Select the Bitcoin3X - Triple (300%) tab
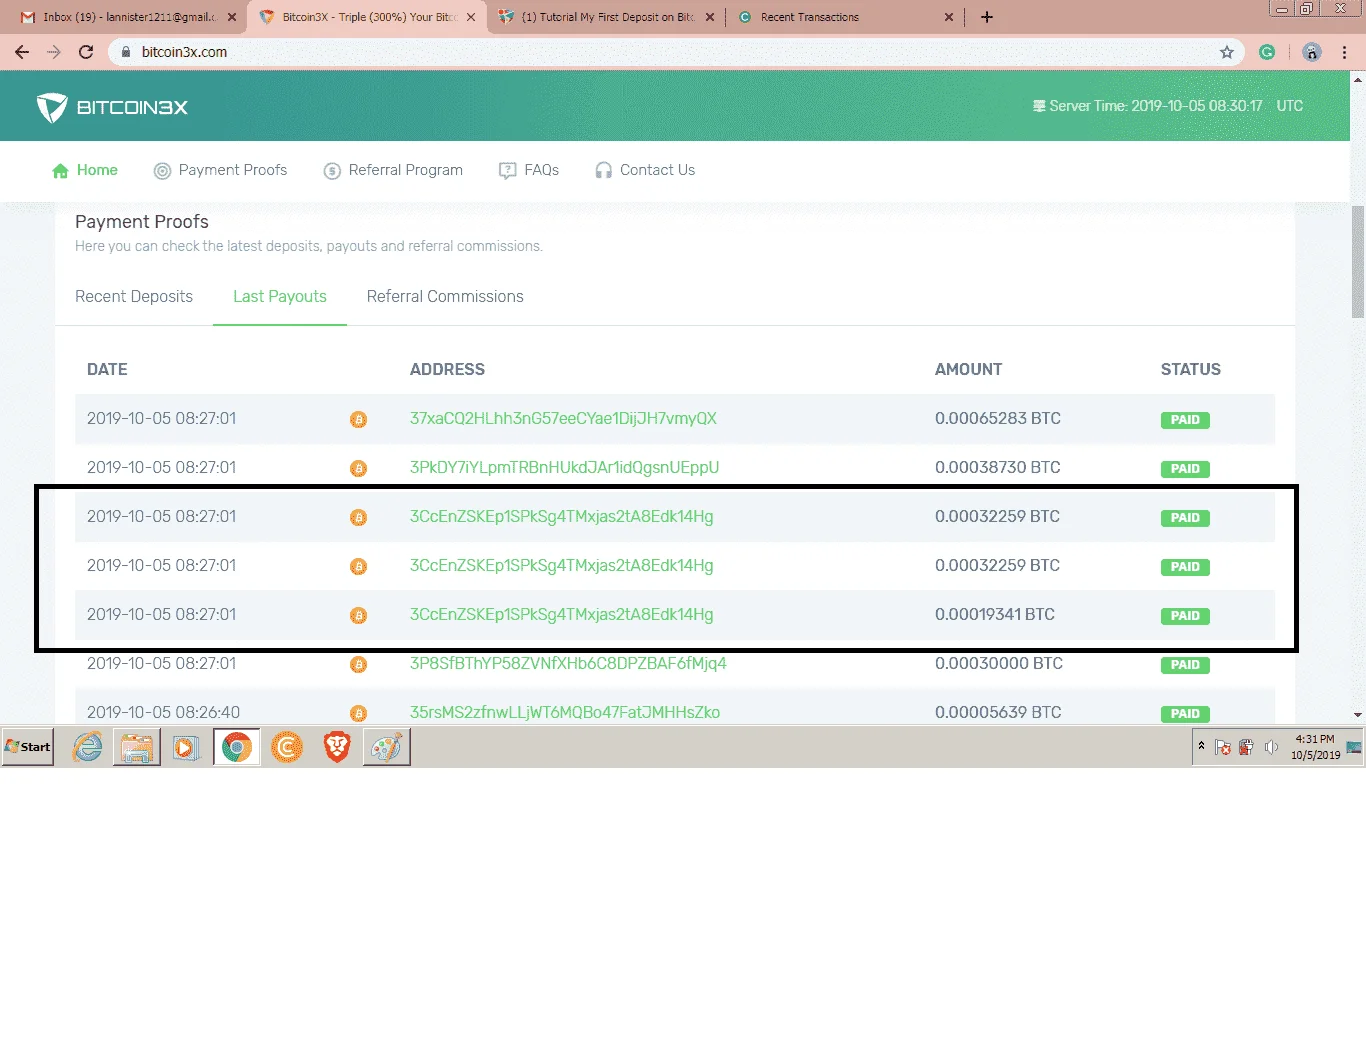The height and width of the screenshot is (1039, 1366). click(x=368, y=17)
